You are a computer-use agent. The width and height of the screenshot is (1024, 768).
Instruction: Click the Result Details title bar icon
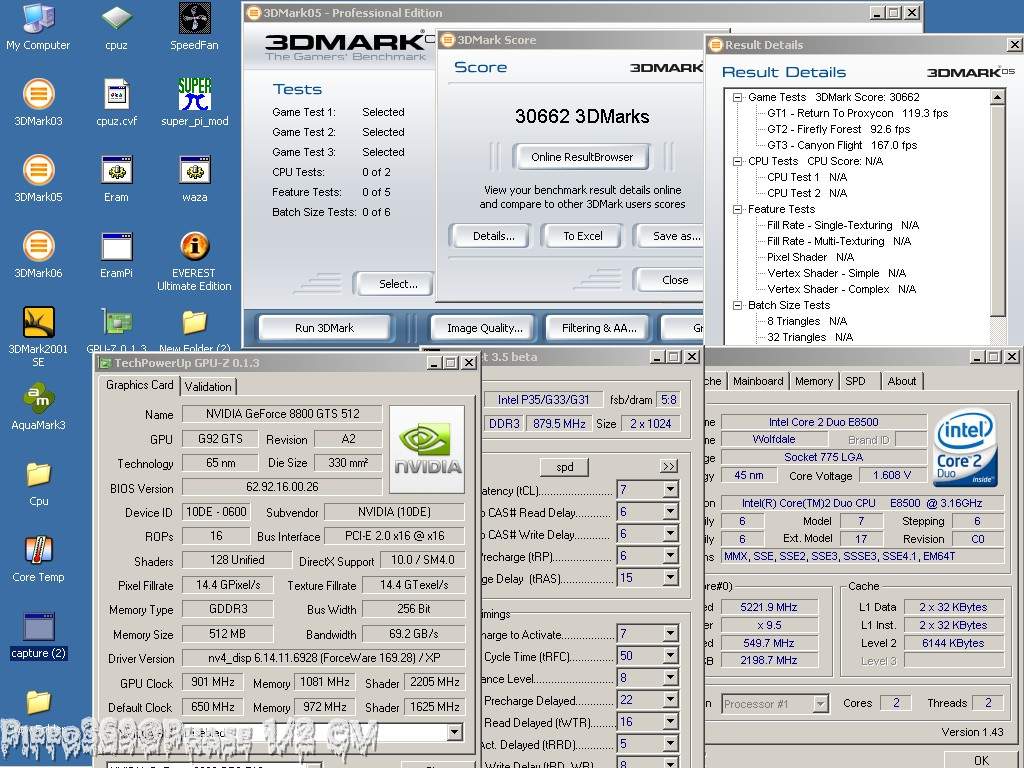point(716,44)
